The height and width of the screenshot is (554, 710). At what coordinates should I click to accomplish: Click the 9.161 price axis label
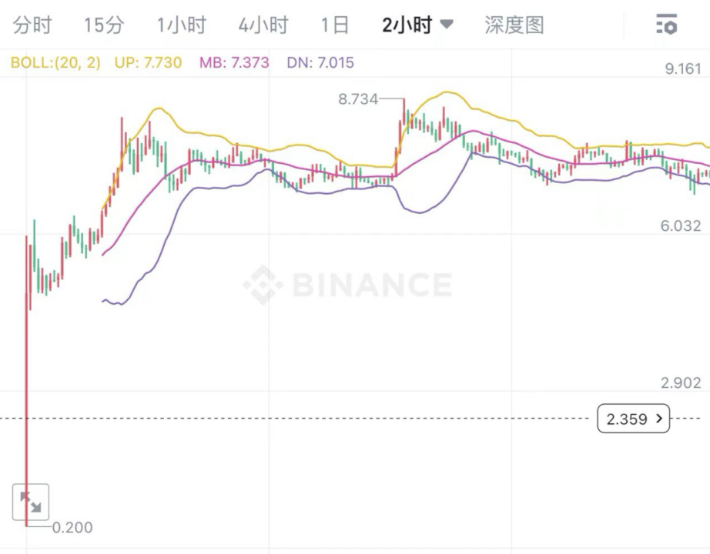(x=684, y=69)
